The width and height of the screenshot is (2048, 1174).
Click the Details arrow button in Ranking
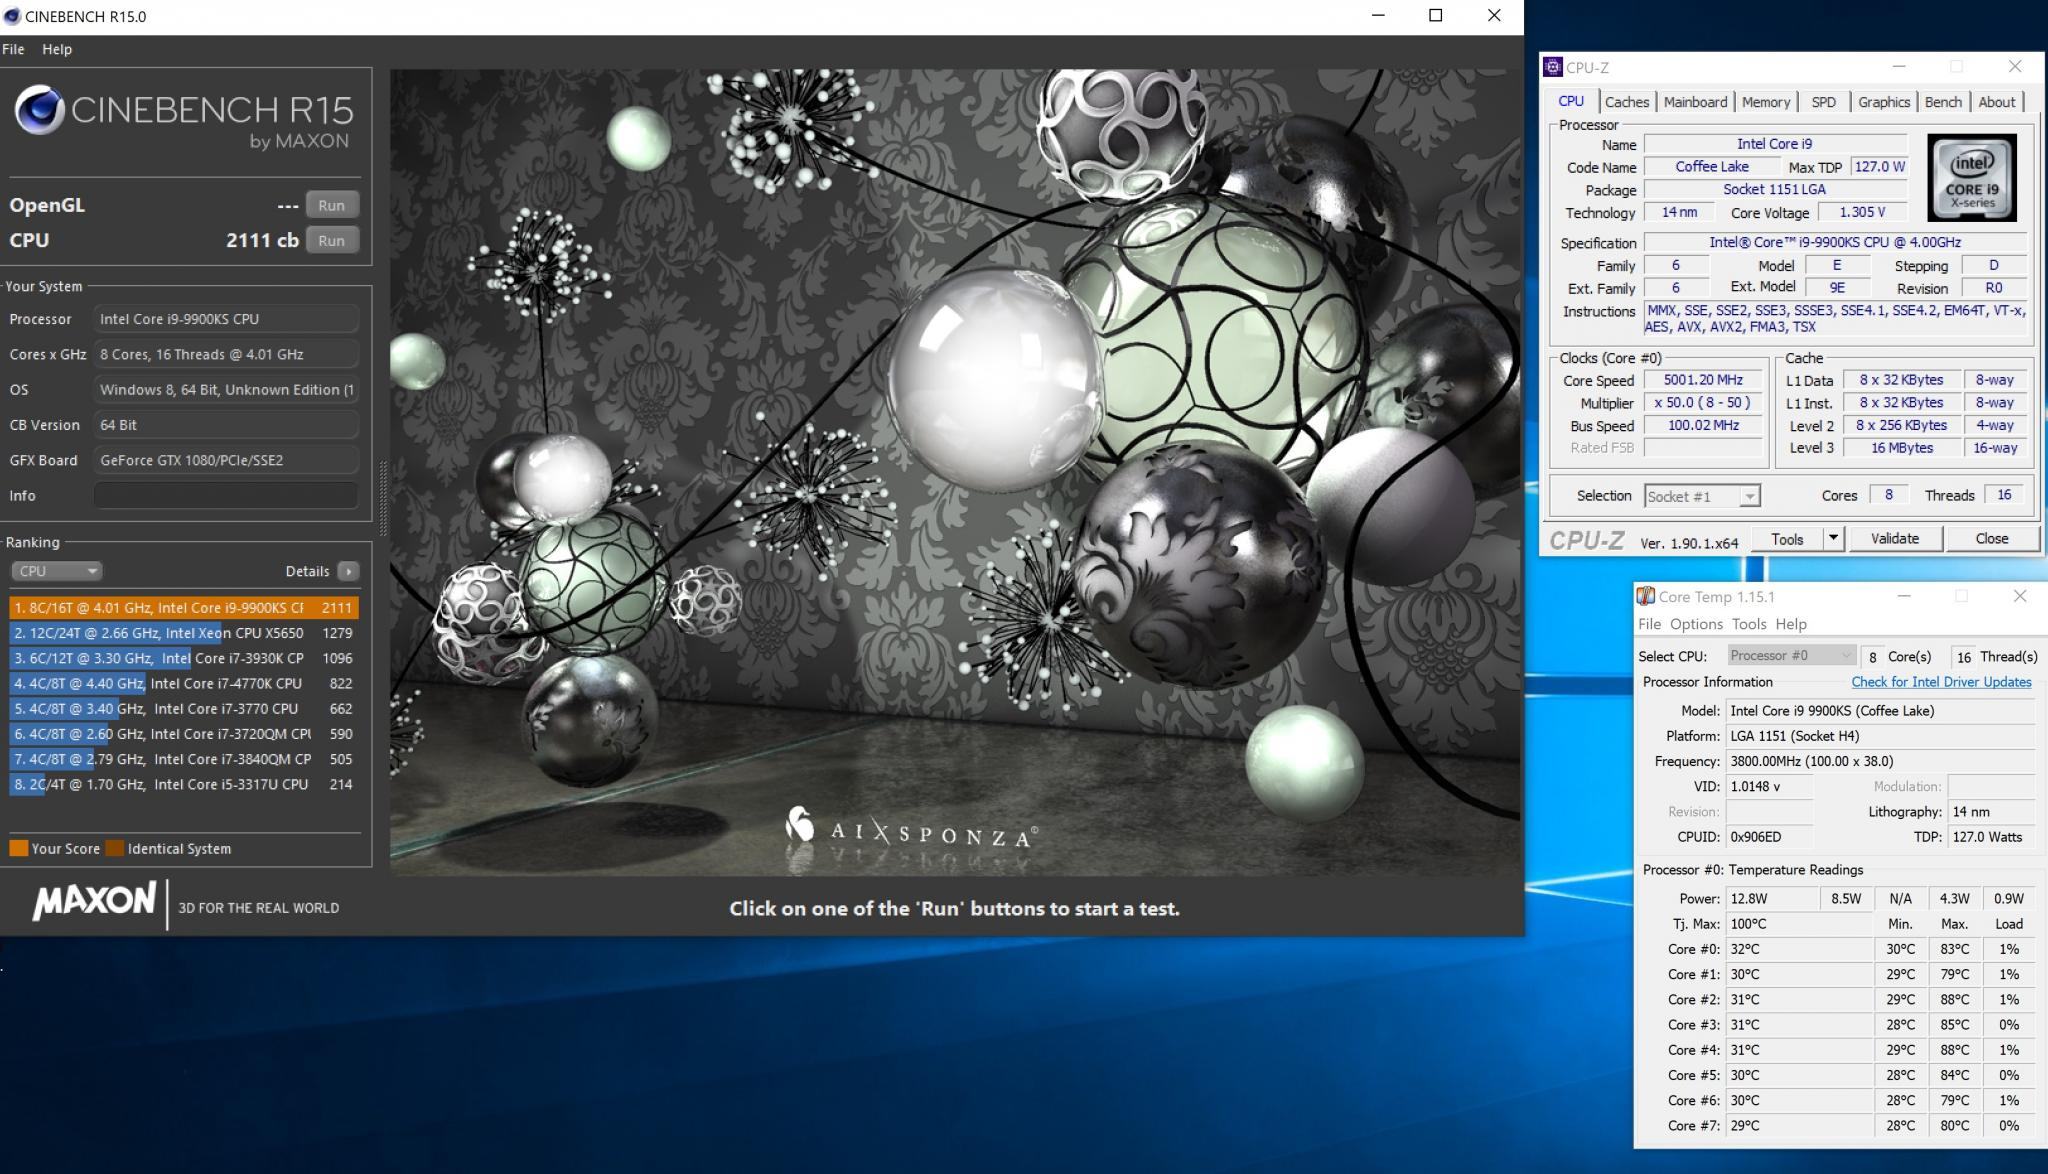click(x=348, y=571)
